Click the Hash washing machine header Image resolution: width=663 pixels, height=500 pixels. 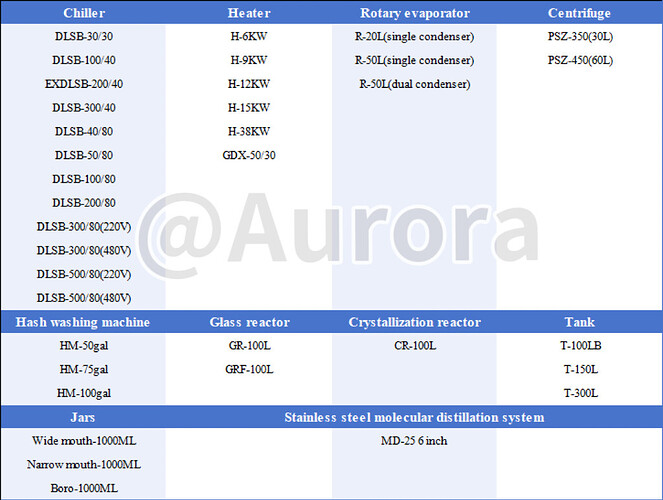point(83,322)
